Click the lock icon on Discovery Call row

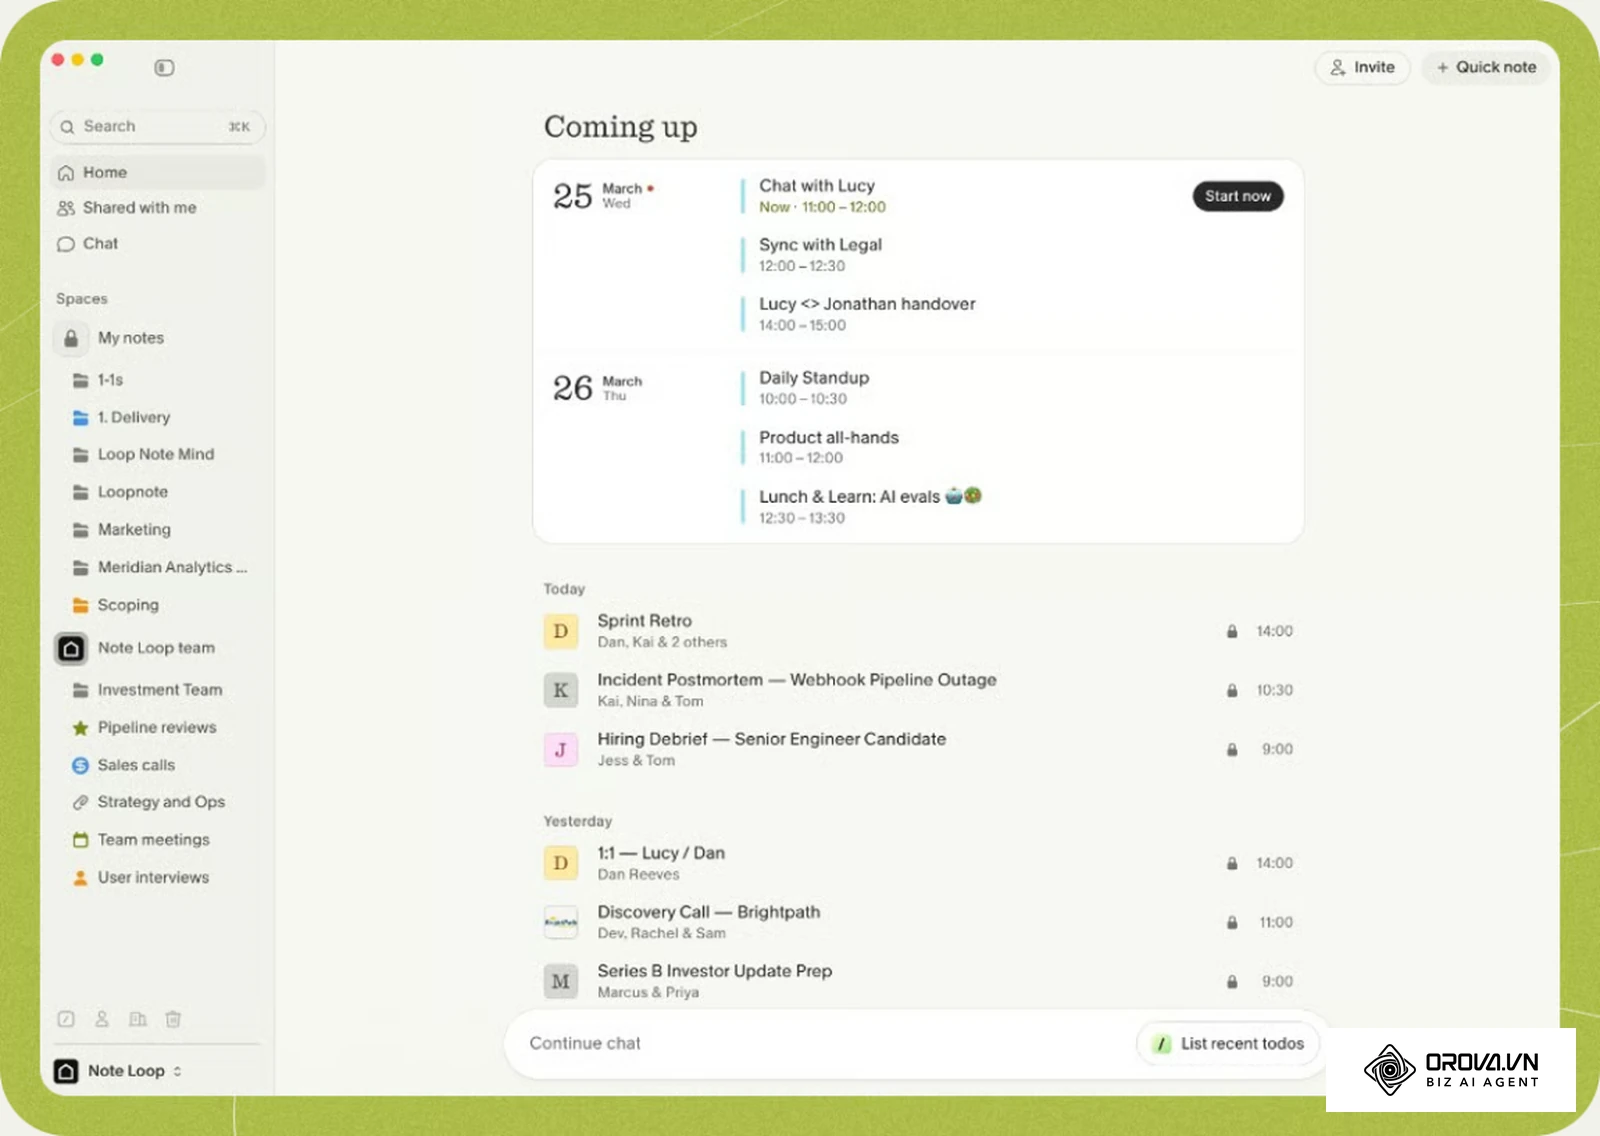[x=1232, y=922]
